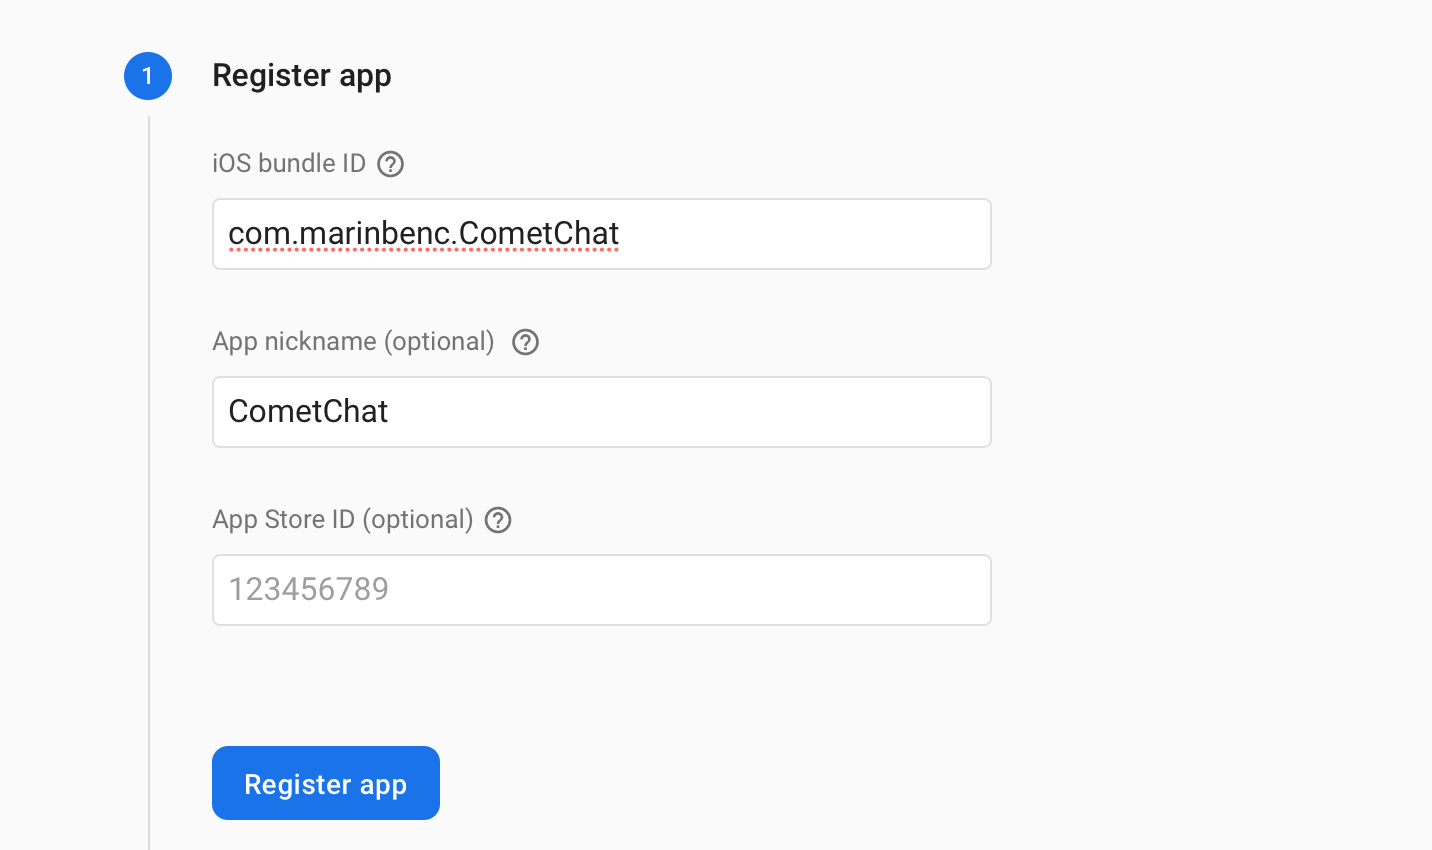Focus the iOS bundle ID text field
The height and width of the screenshot is (850, 1432).
(602, 234)
